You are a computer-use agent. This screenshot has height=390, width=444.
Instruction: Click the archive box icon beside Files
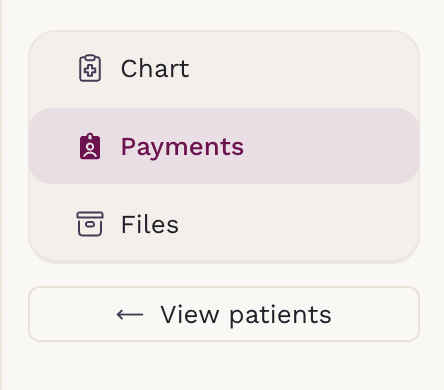pyautogui.click(x=90, y=224)
